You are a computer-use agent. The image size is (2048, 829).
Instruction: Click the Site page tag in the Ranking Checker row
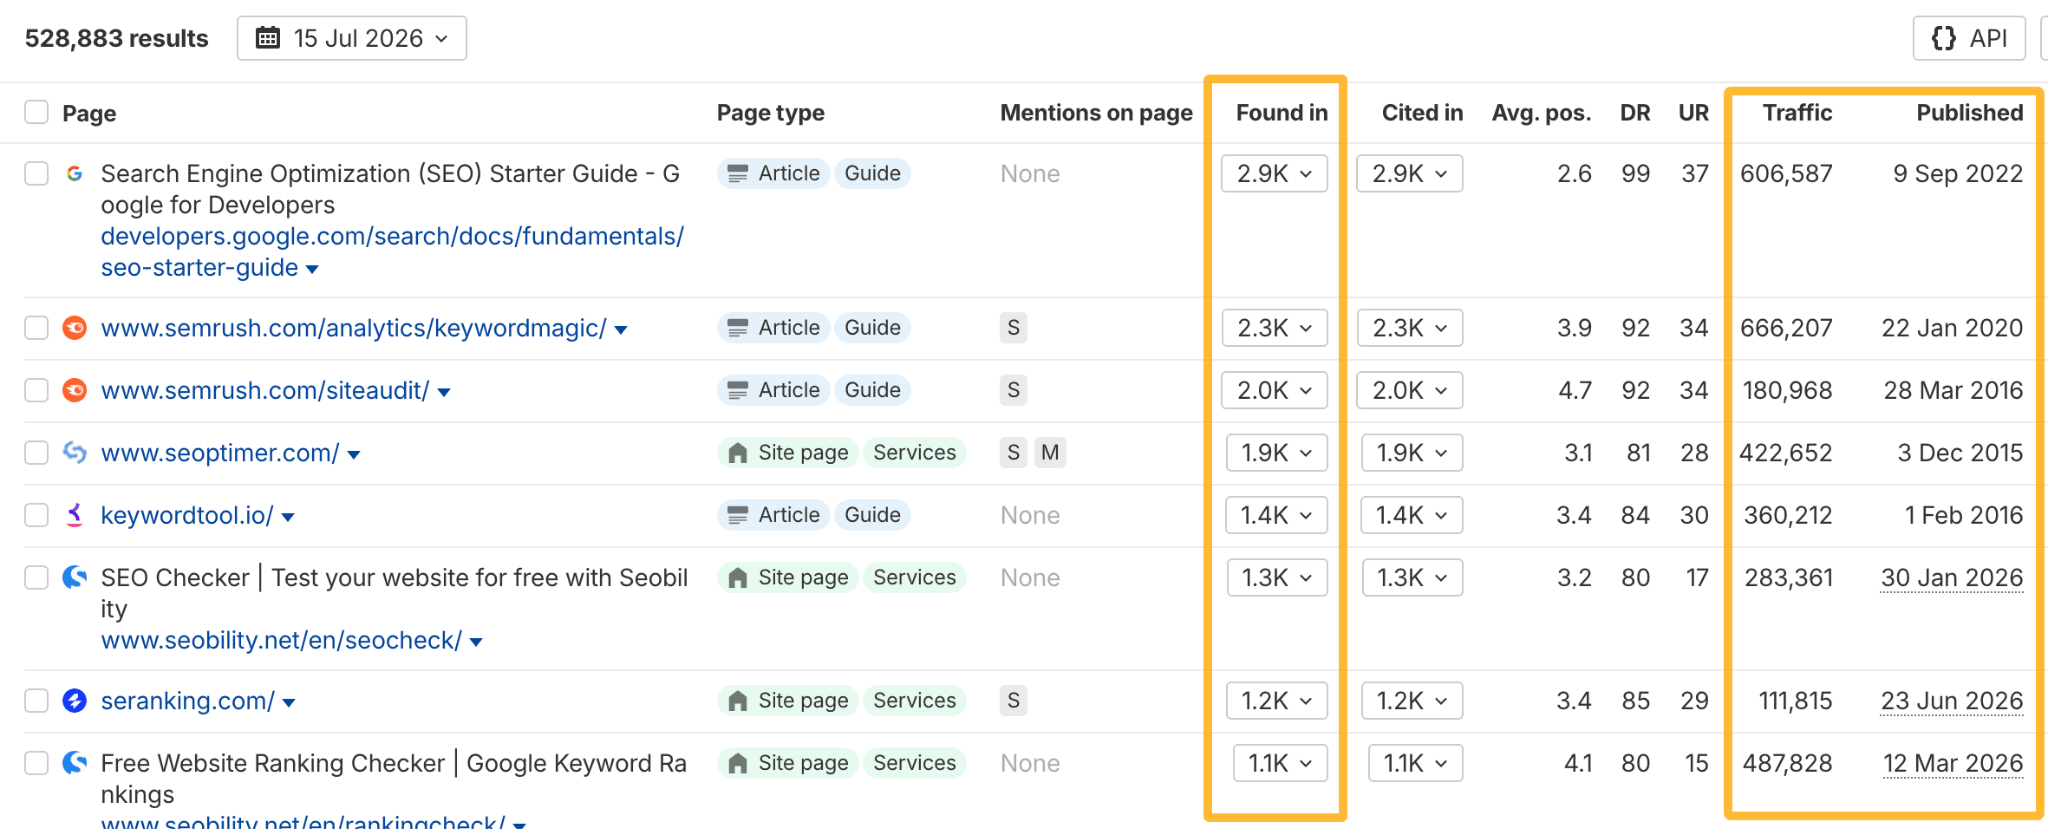point(787,763)
